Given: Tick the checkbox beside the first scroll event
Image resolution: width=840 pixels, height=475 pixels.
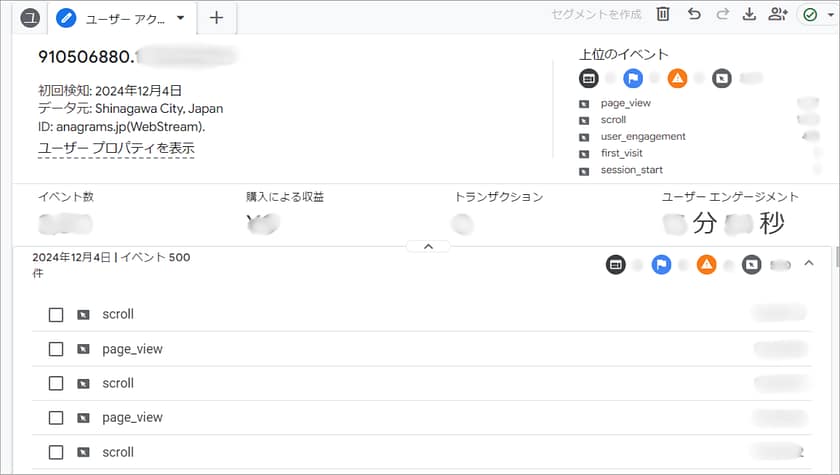Looking at the screenshot, I should [x=56, y=315].
